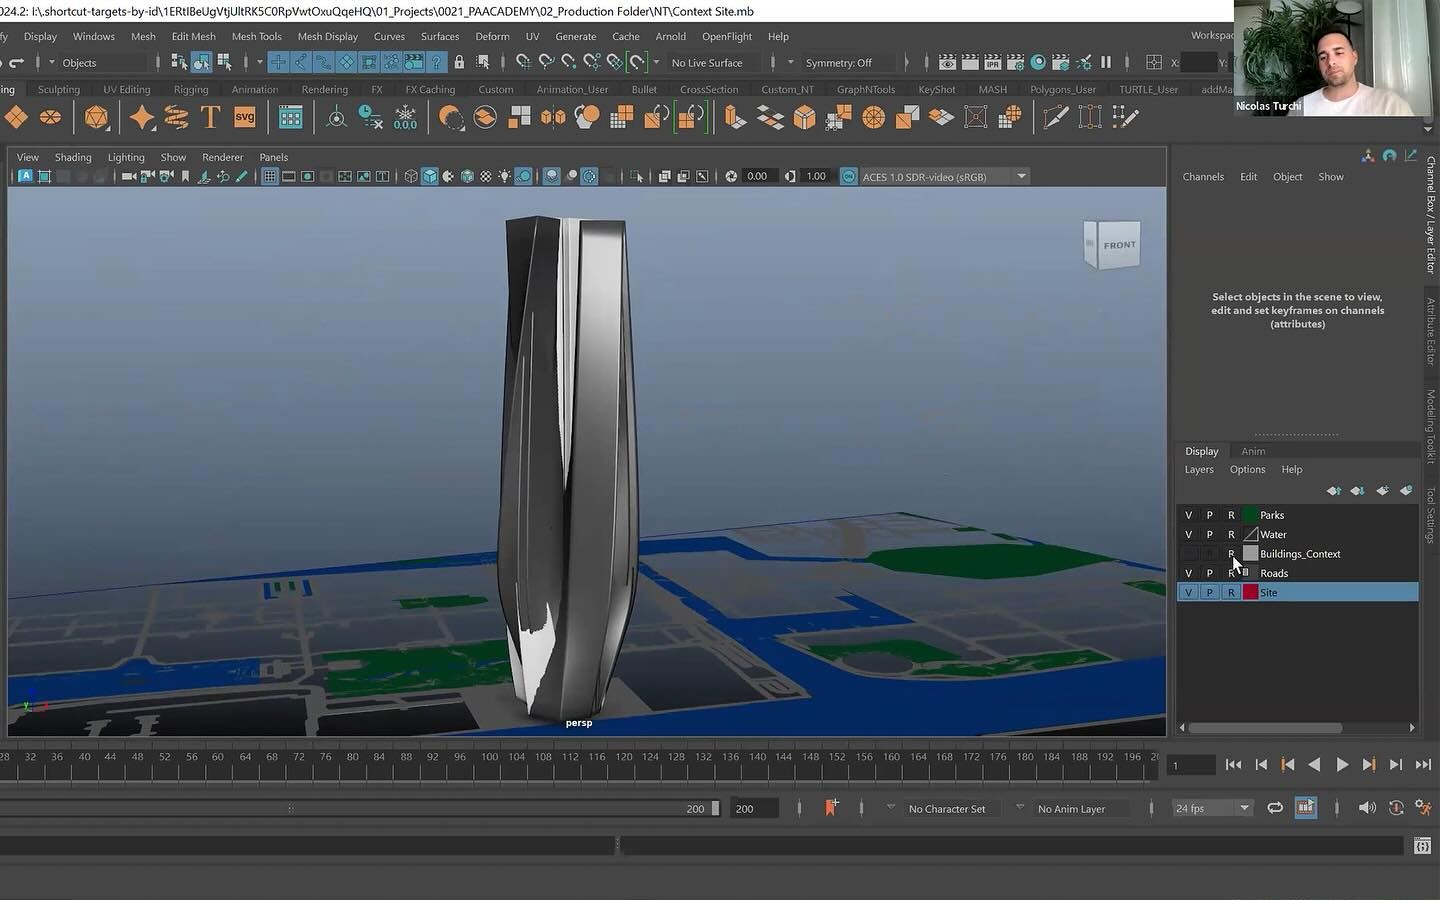1440x900 pixels.
Task: Click the play forward button in the timeline
Action: [1342, 764]
